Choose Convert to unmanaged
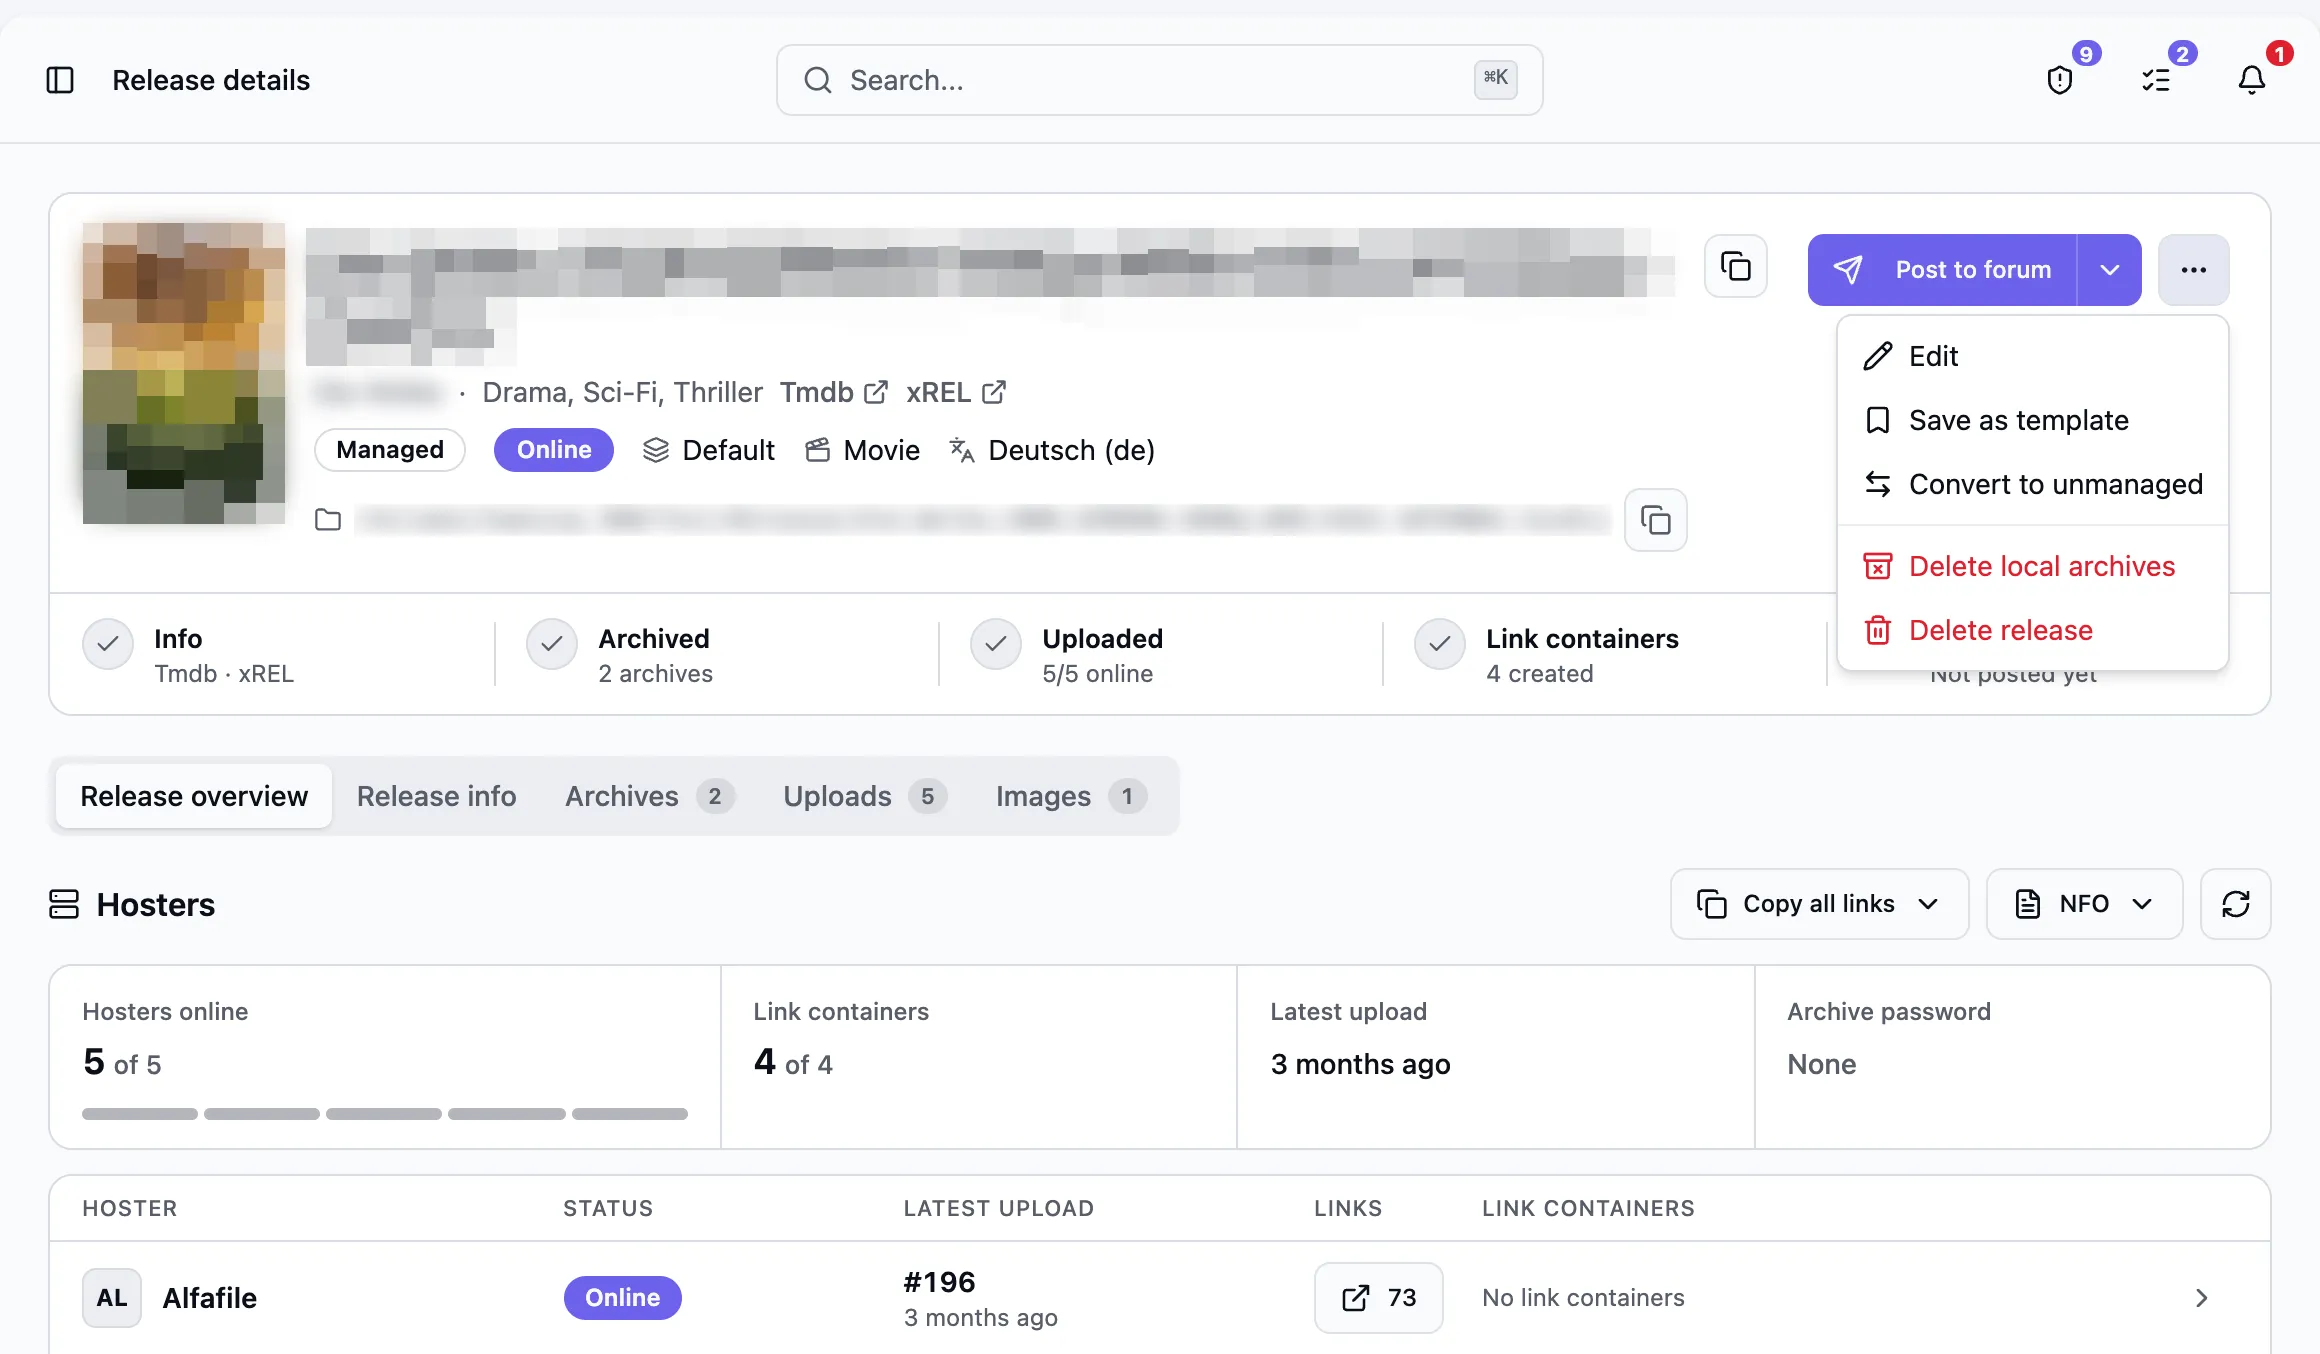The height and width of the screenshot is (1354, 2320). (2033, 484)
